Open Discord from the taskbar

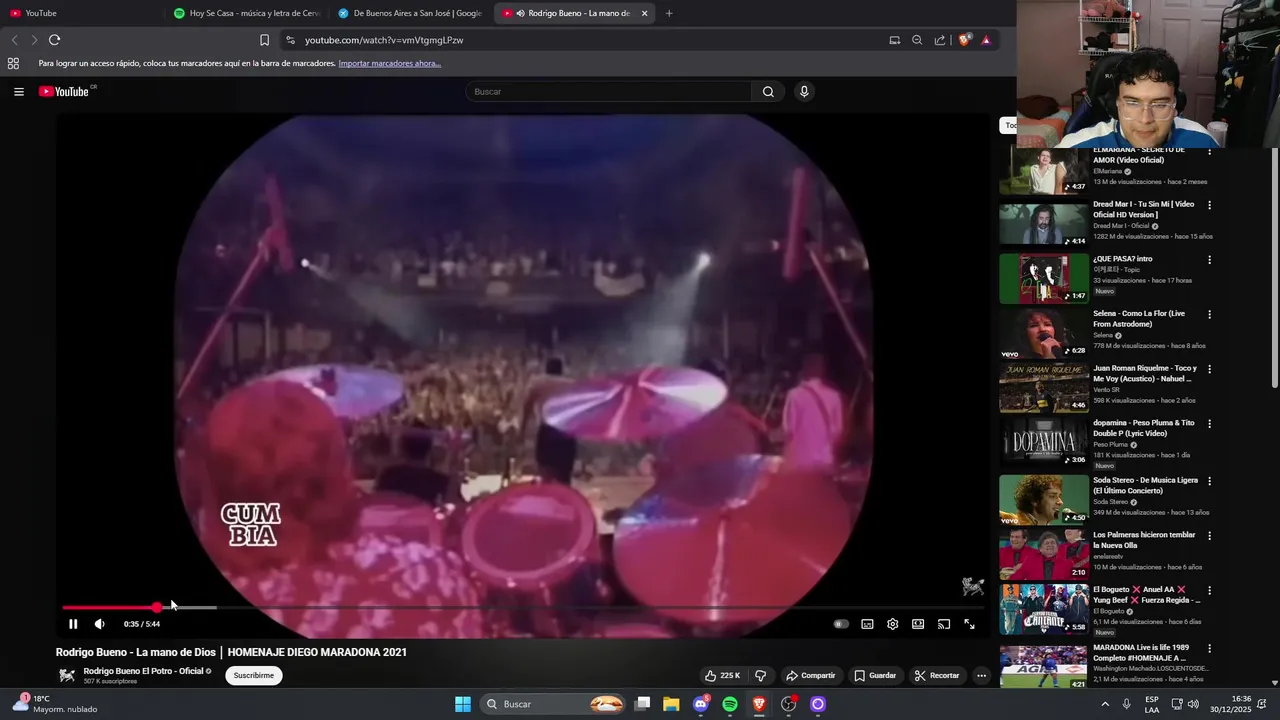(701, 704)
